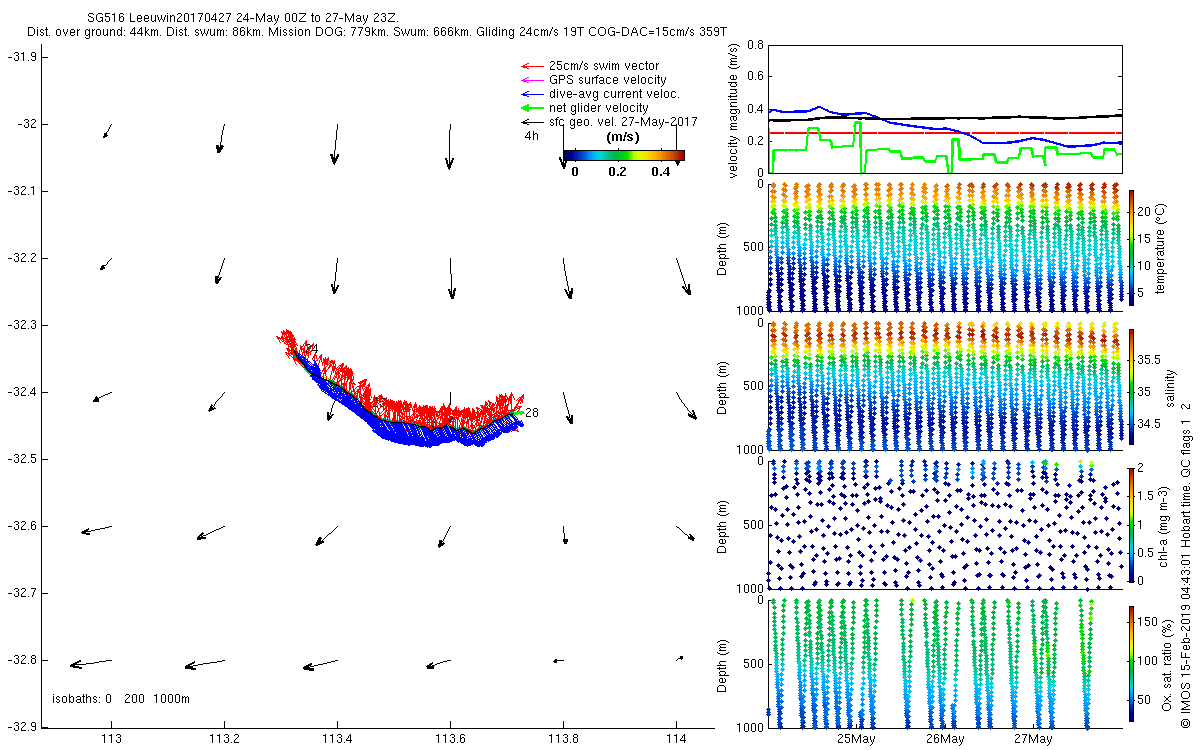Click the green track endpoint marker labeled 28
The image size is (1200, 750).
tap(517, 411)
